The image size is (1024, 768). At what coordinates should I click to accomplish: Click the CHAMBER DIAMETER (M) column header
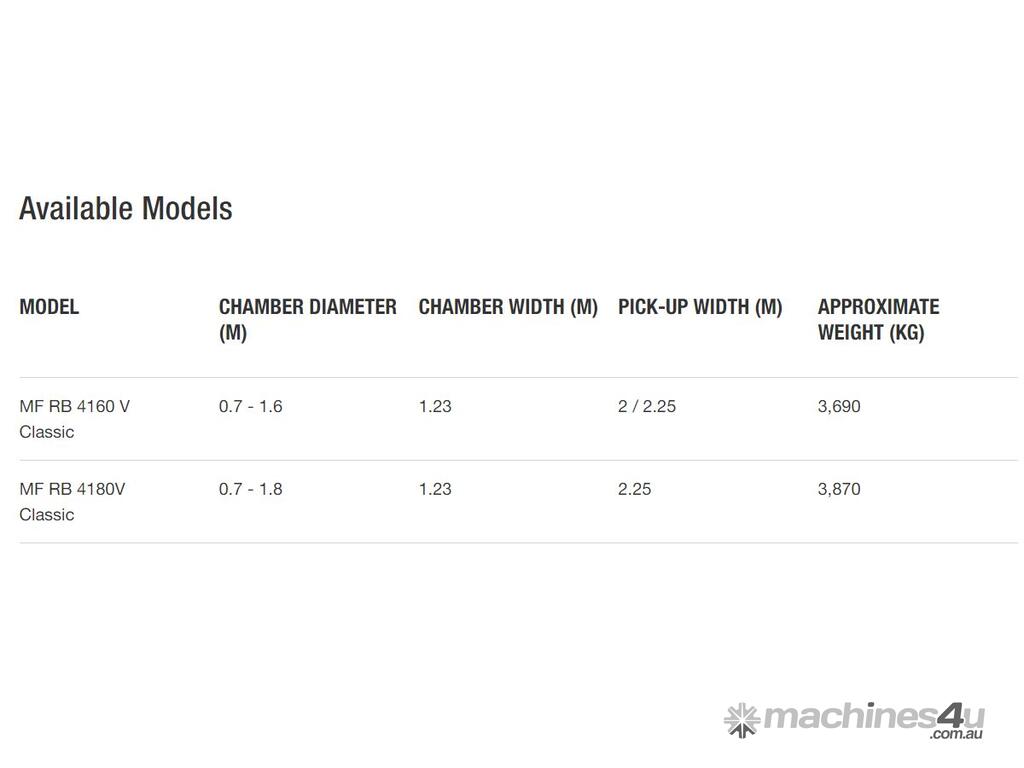[x=307, y=319]
